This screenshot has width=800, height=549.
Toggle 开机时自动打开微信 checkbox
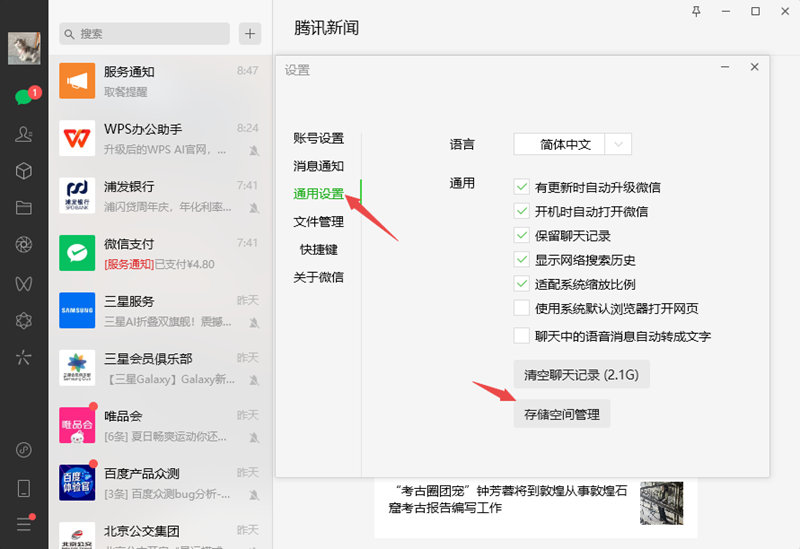click(521, 211)
